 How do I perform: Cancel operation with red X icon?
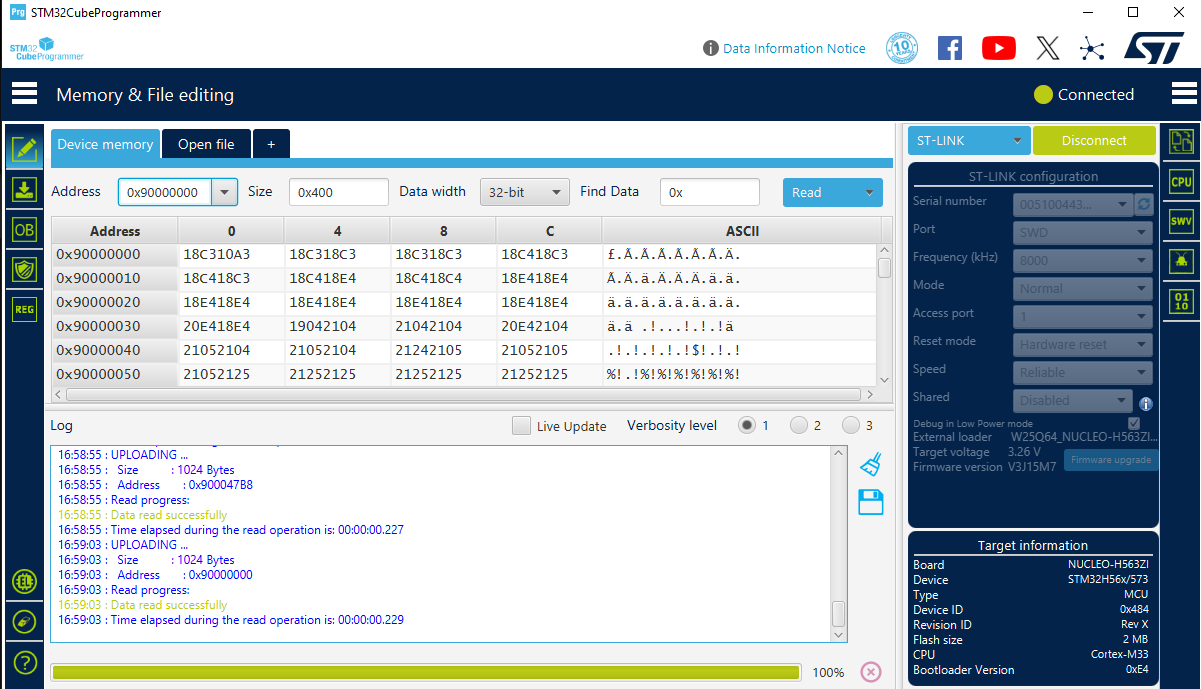[x=871, y=672]
